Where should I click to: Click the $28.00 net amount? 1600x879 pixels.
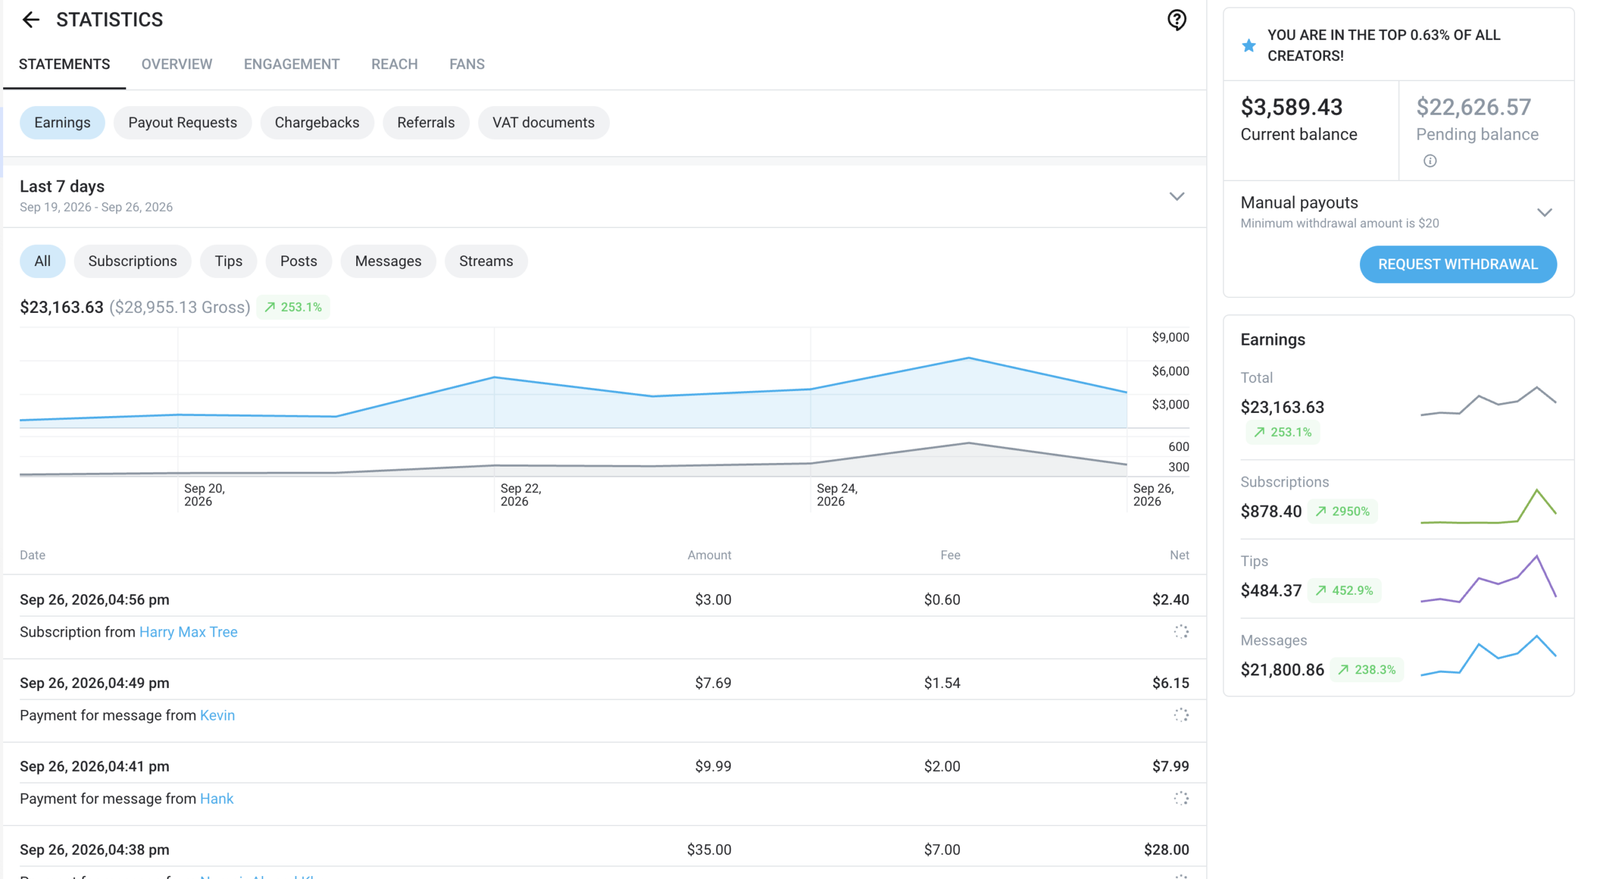tap(1167, 850)
